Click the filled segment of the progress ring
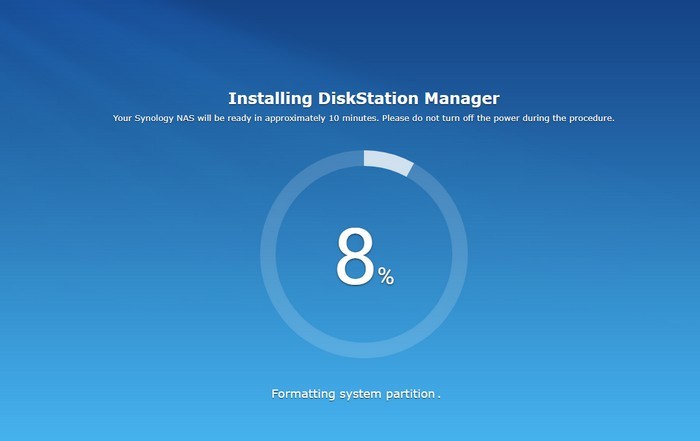The image size is (700, 441). [x=388, y=162]
